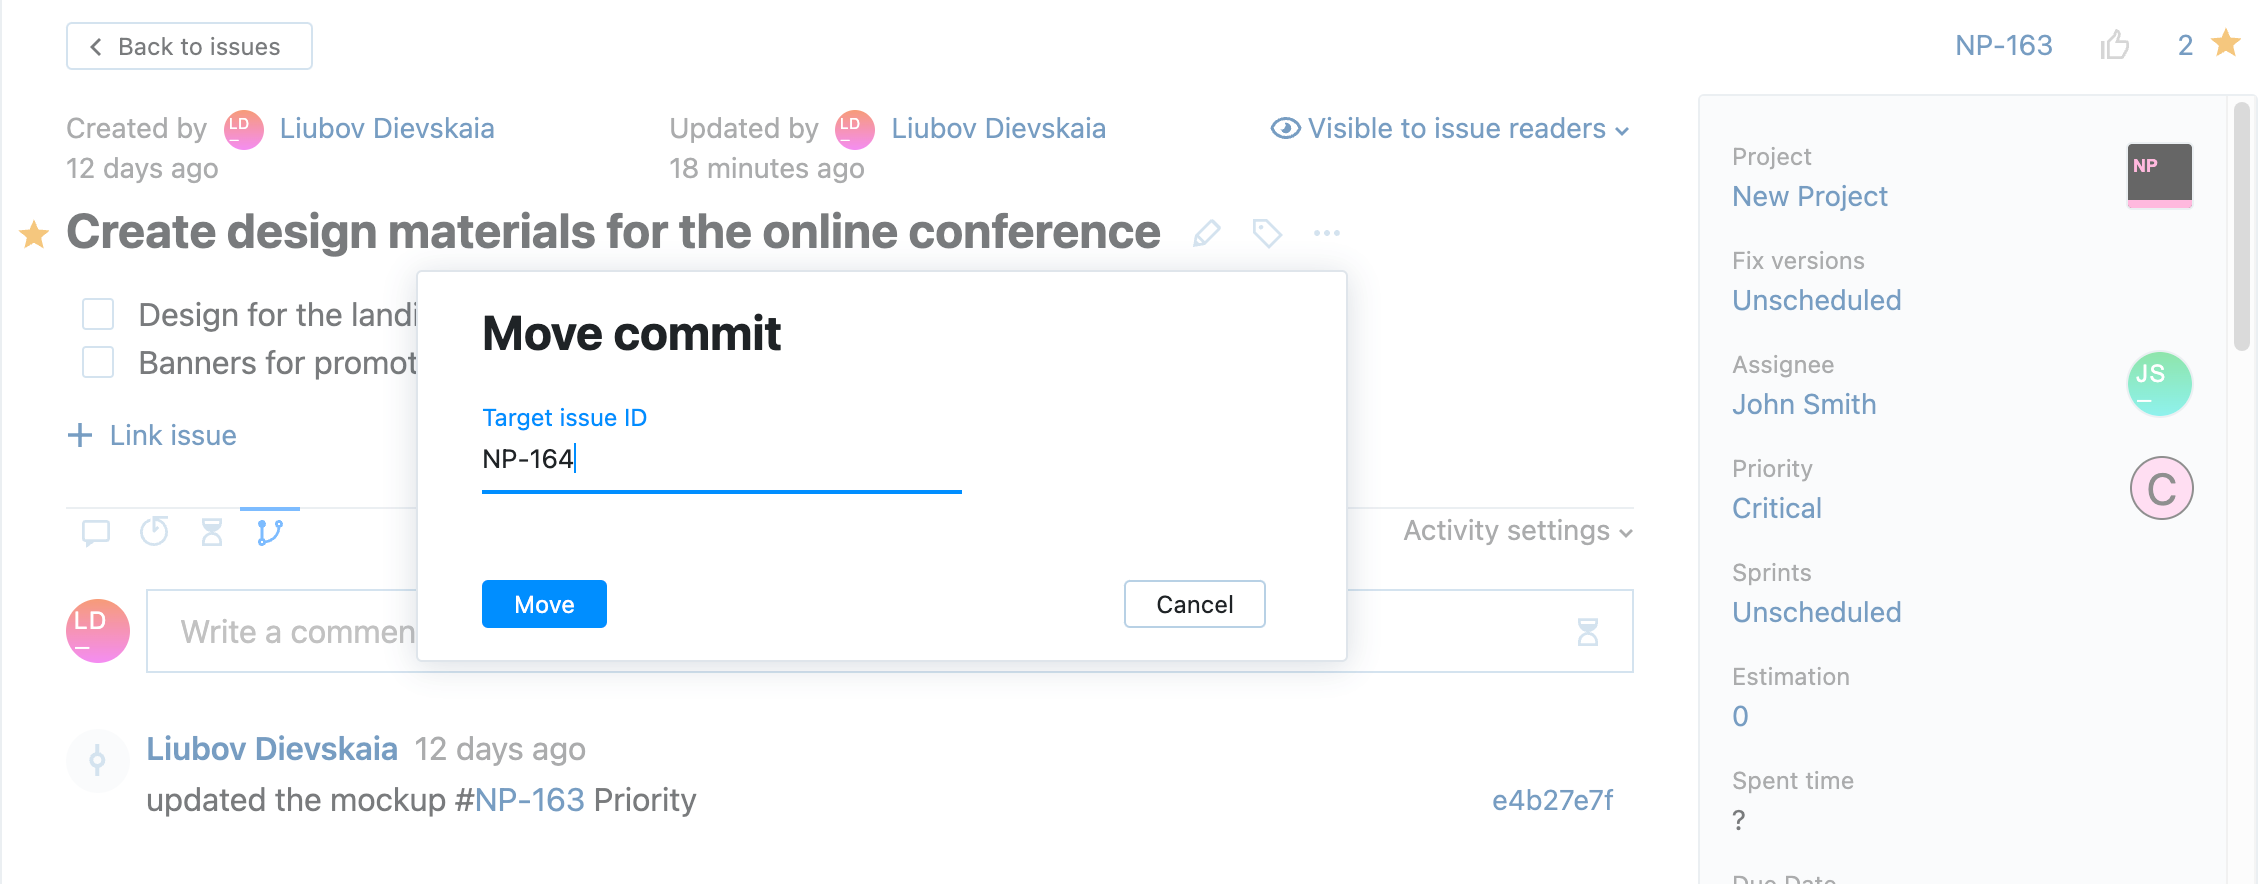2260x884 pixels.
Task: Select the VCS changes activity tab
Action: 269,532
